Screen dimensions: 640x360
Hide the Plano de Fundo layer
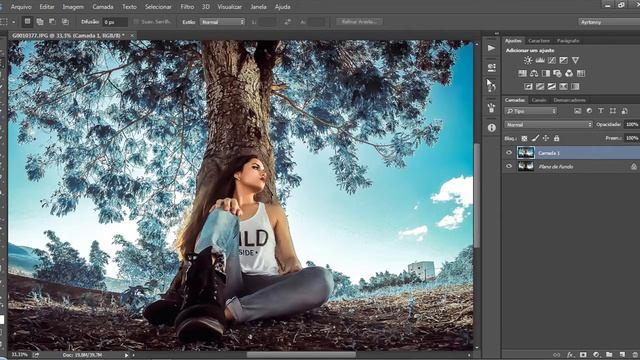tap(509, 166)
